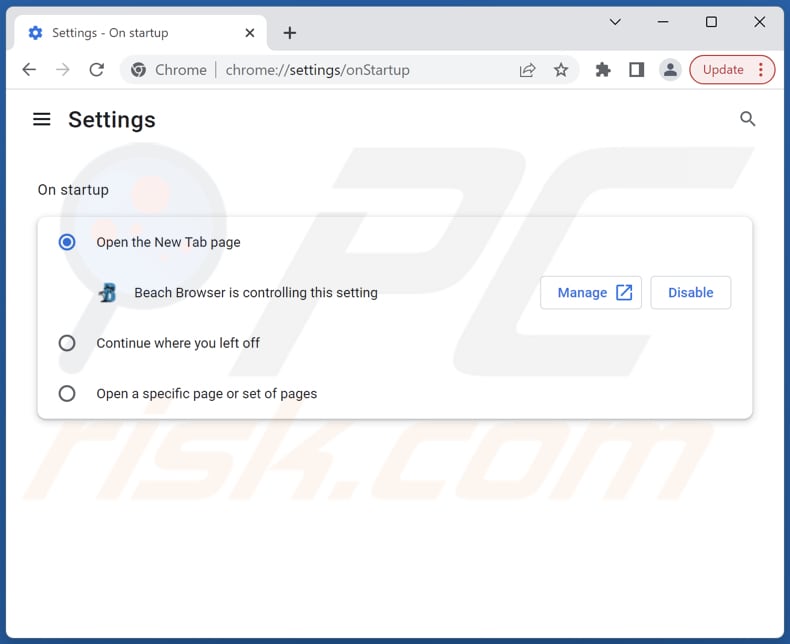Open tab search chevron dropdown
Image resolution: width=790 pixels, height=644 pixels.
(x=615, y=22)
